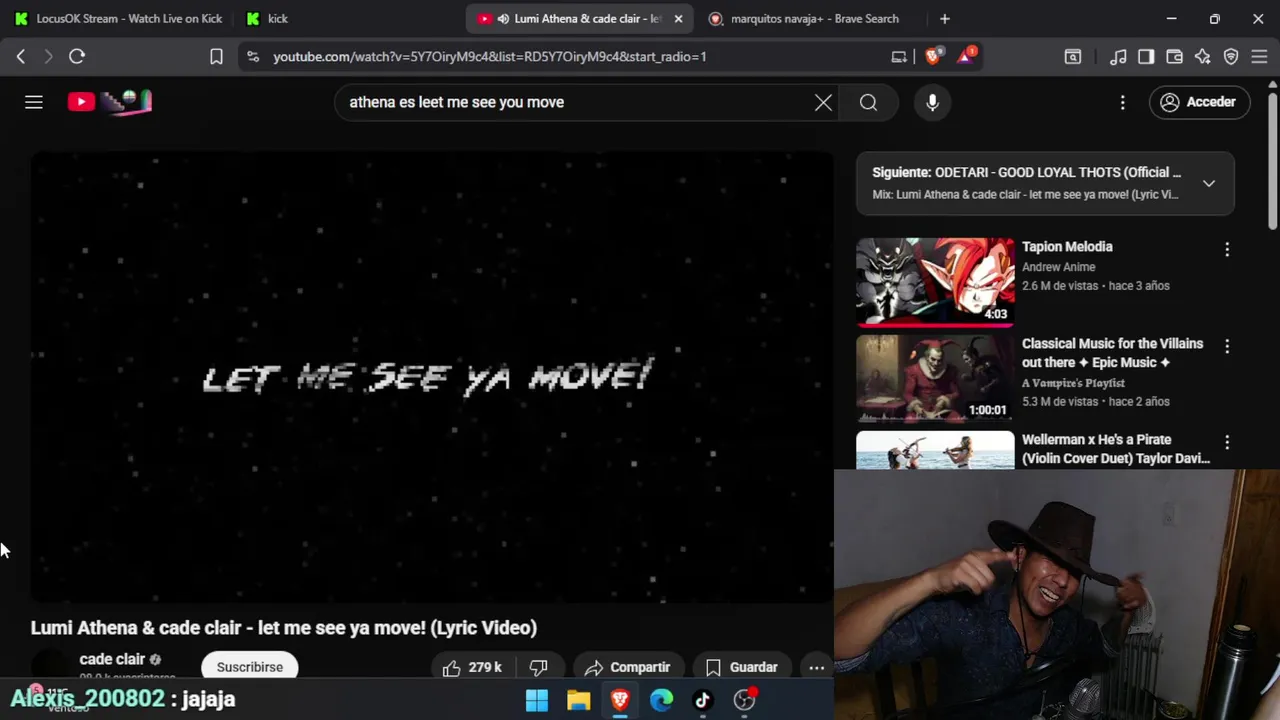Share the video via Compartir

coord(627,667)
